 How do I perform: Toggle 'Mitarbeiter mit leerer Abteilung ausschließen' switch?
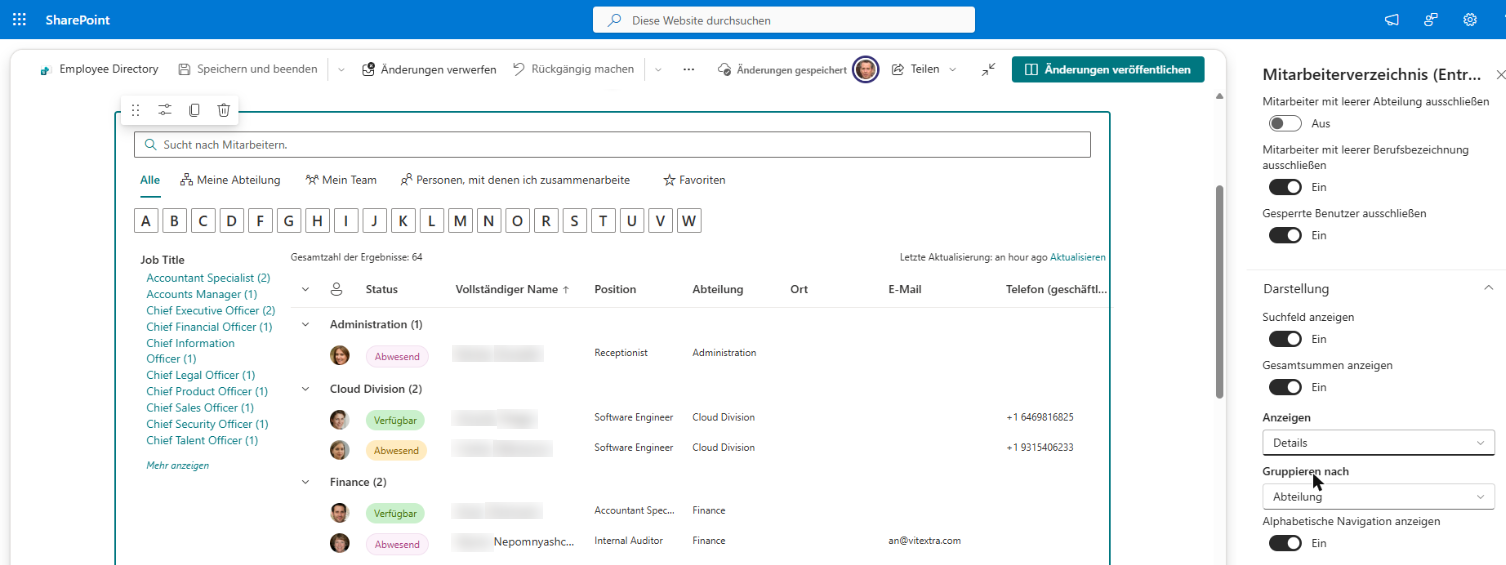[x=1285, y=123]
